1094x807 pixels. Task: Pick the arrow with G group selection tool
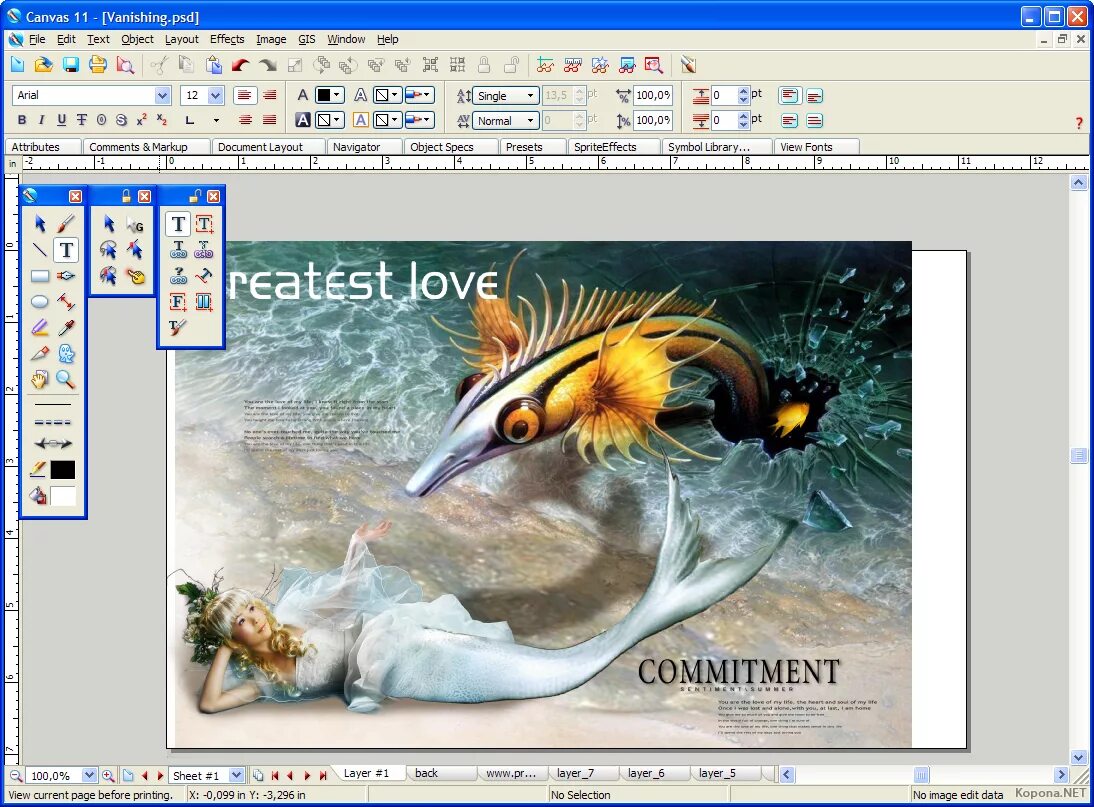(x=135, y=224)
